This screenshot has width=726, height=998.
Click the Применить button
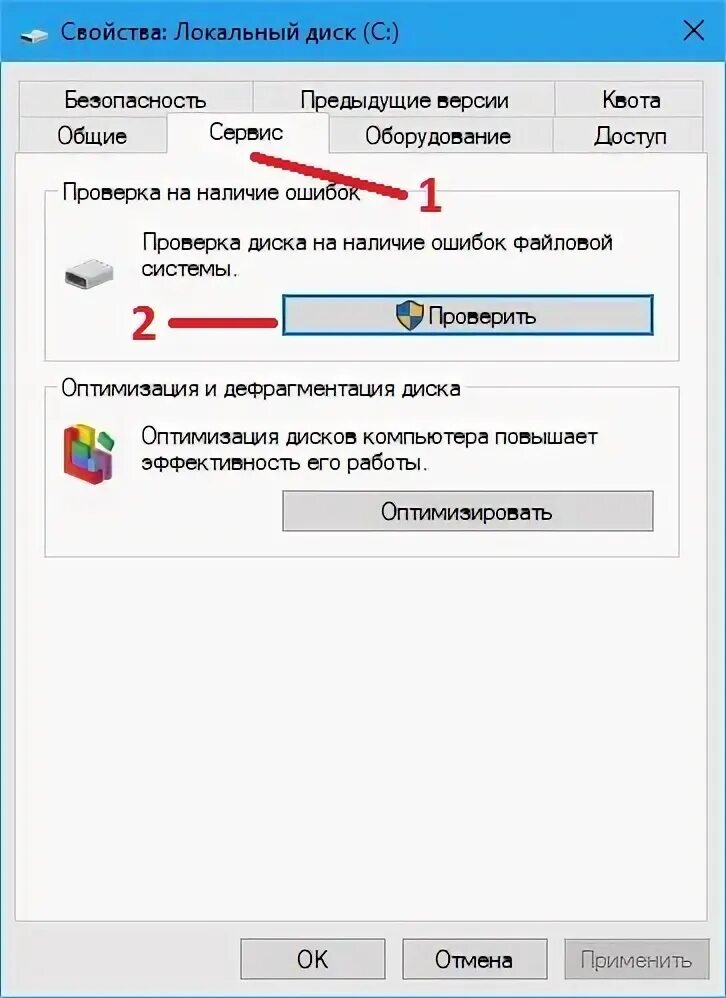pyautogui.click(x=636, y=959)
